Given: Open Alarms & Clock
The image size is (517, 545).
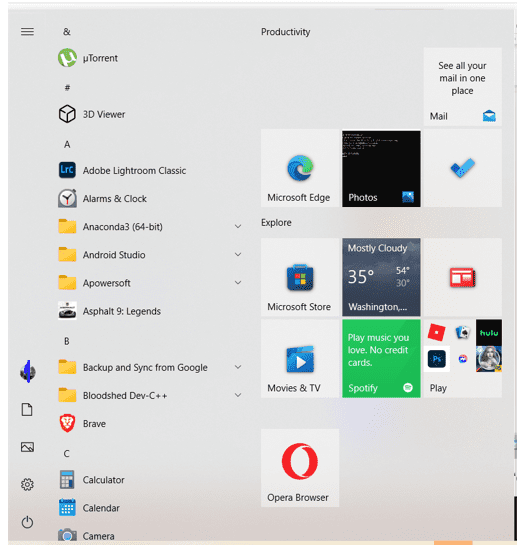Looking at the screenshot, I should (150, 198).
